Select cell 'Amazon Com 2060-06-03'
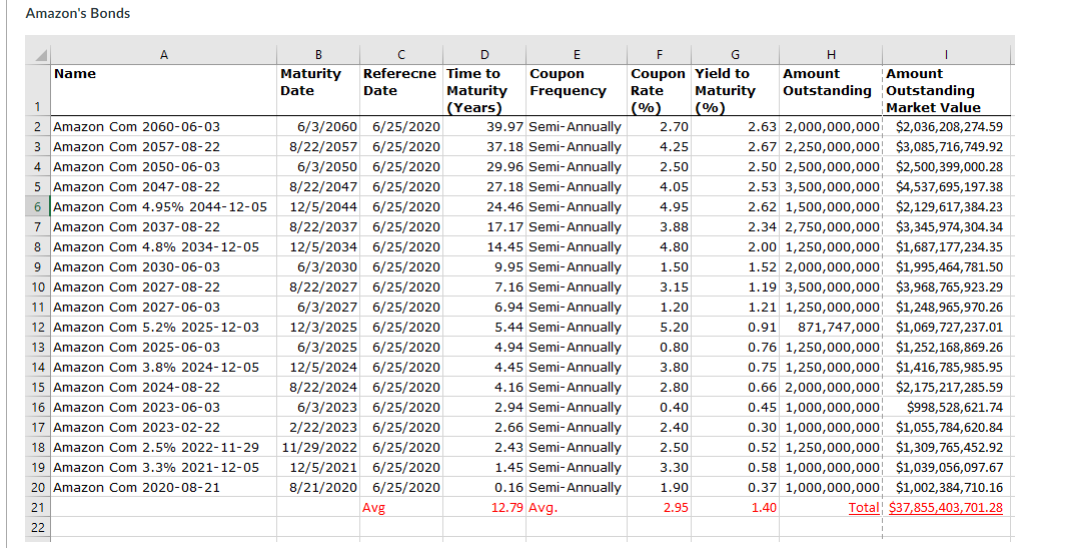 point(163,126)
